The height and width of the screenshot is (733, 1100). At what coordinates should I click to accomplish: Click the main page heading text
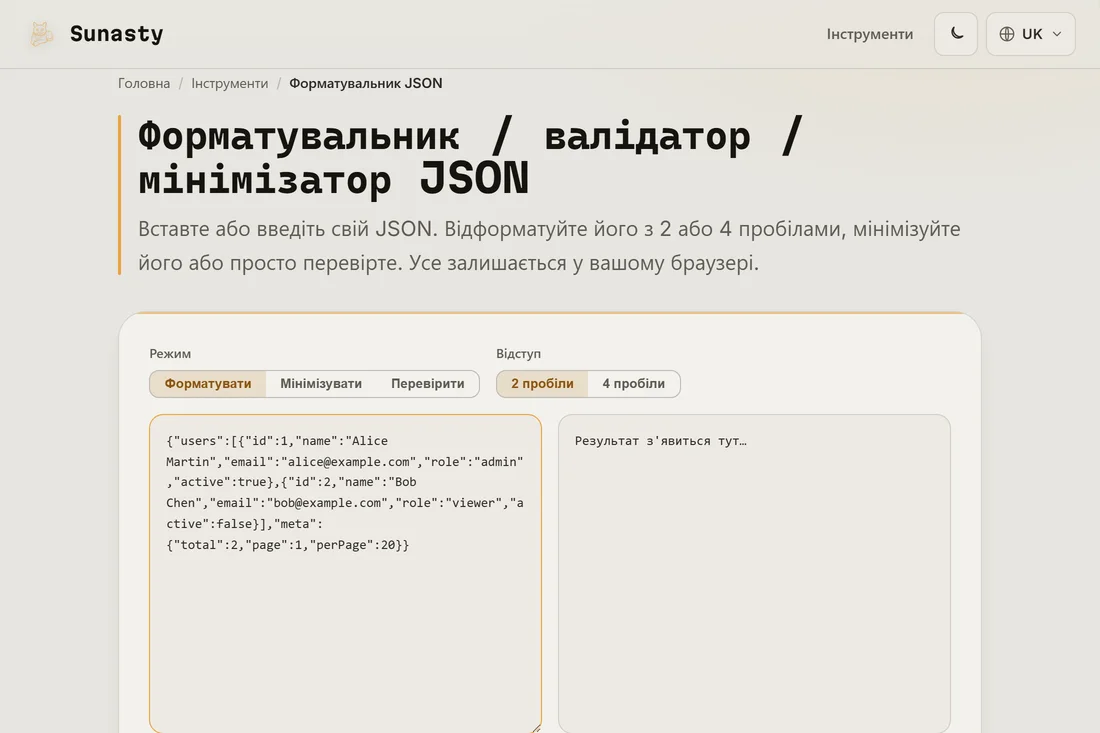coord(470,157)
